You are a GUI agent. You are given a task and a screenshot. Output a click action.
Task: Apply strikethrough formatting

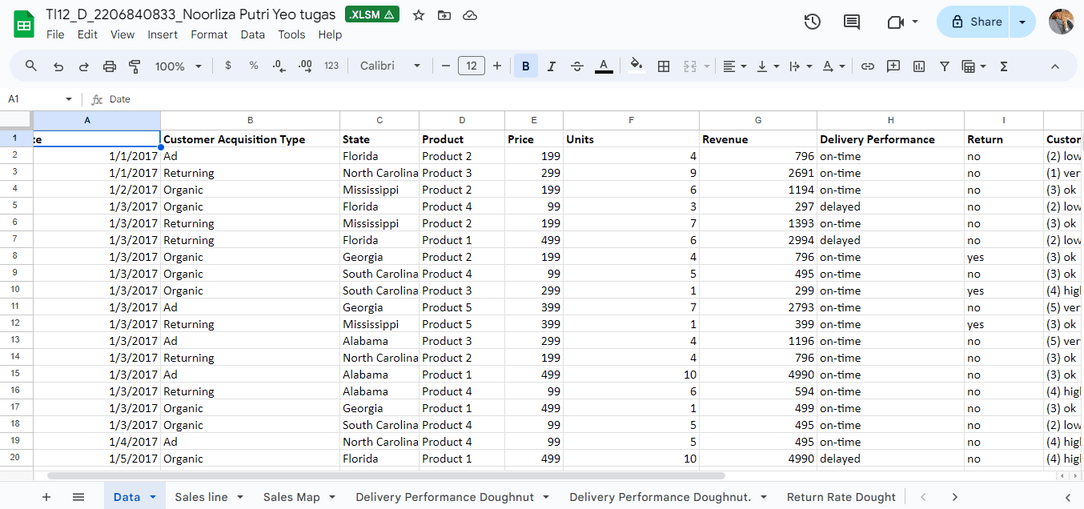pos(577,66)
